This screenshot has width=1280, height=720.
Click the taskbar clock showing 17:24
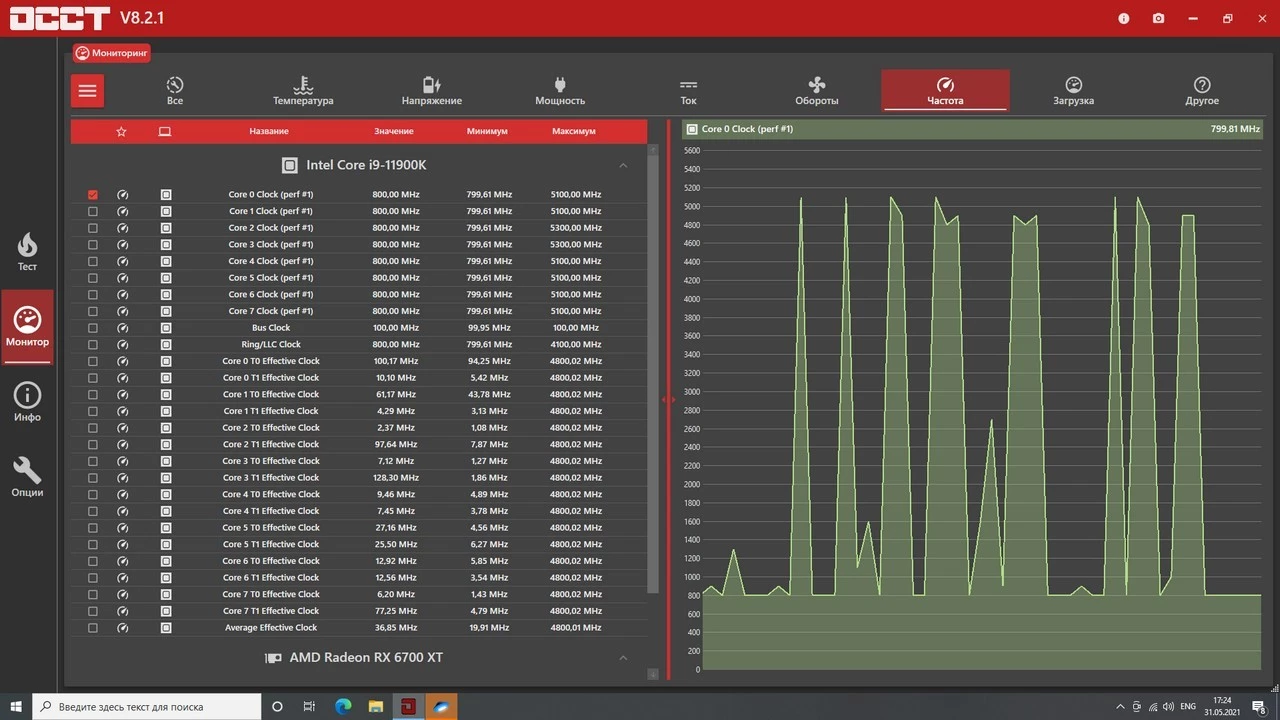1222,706
